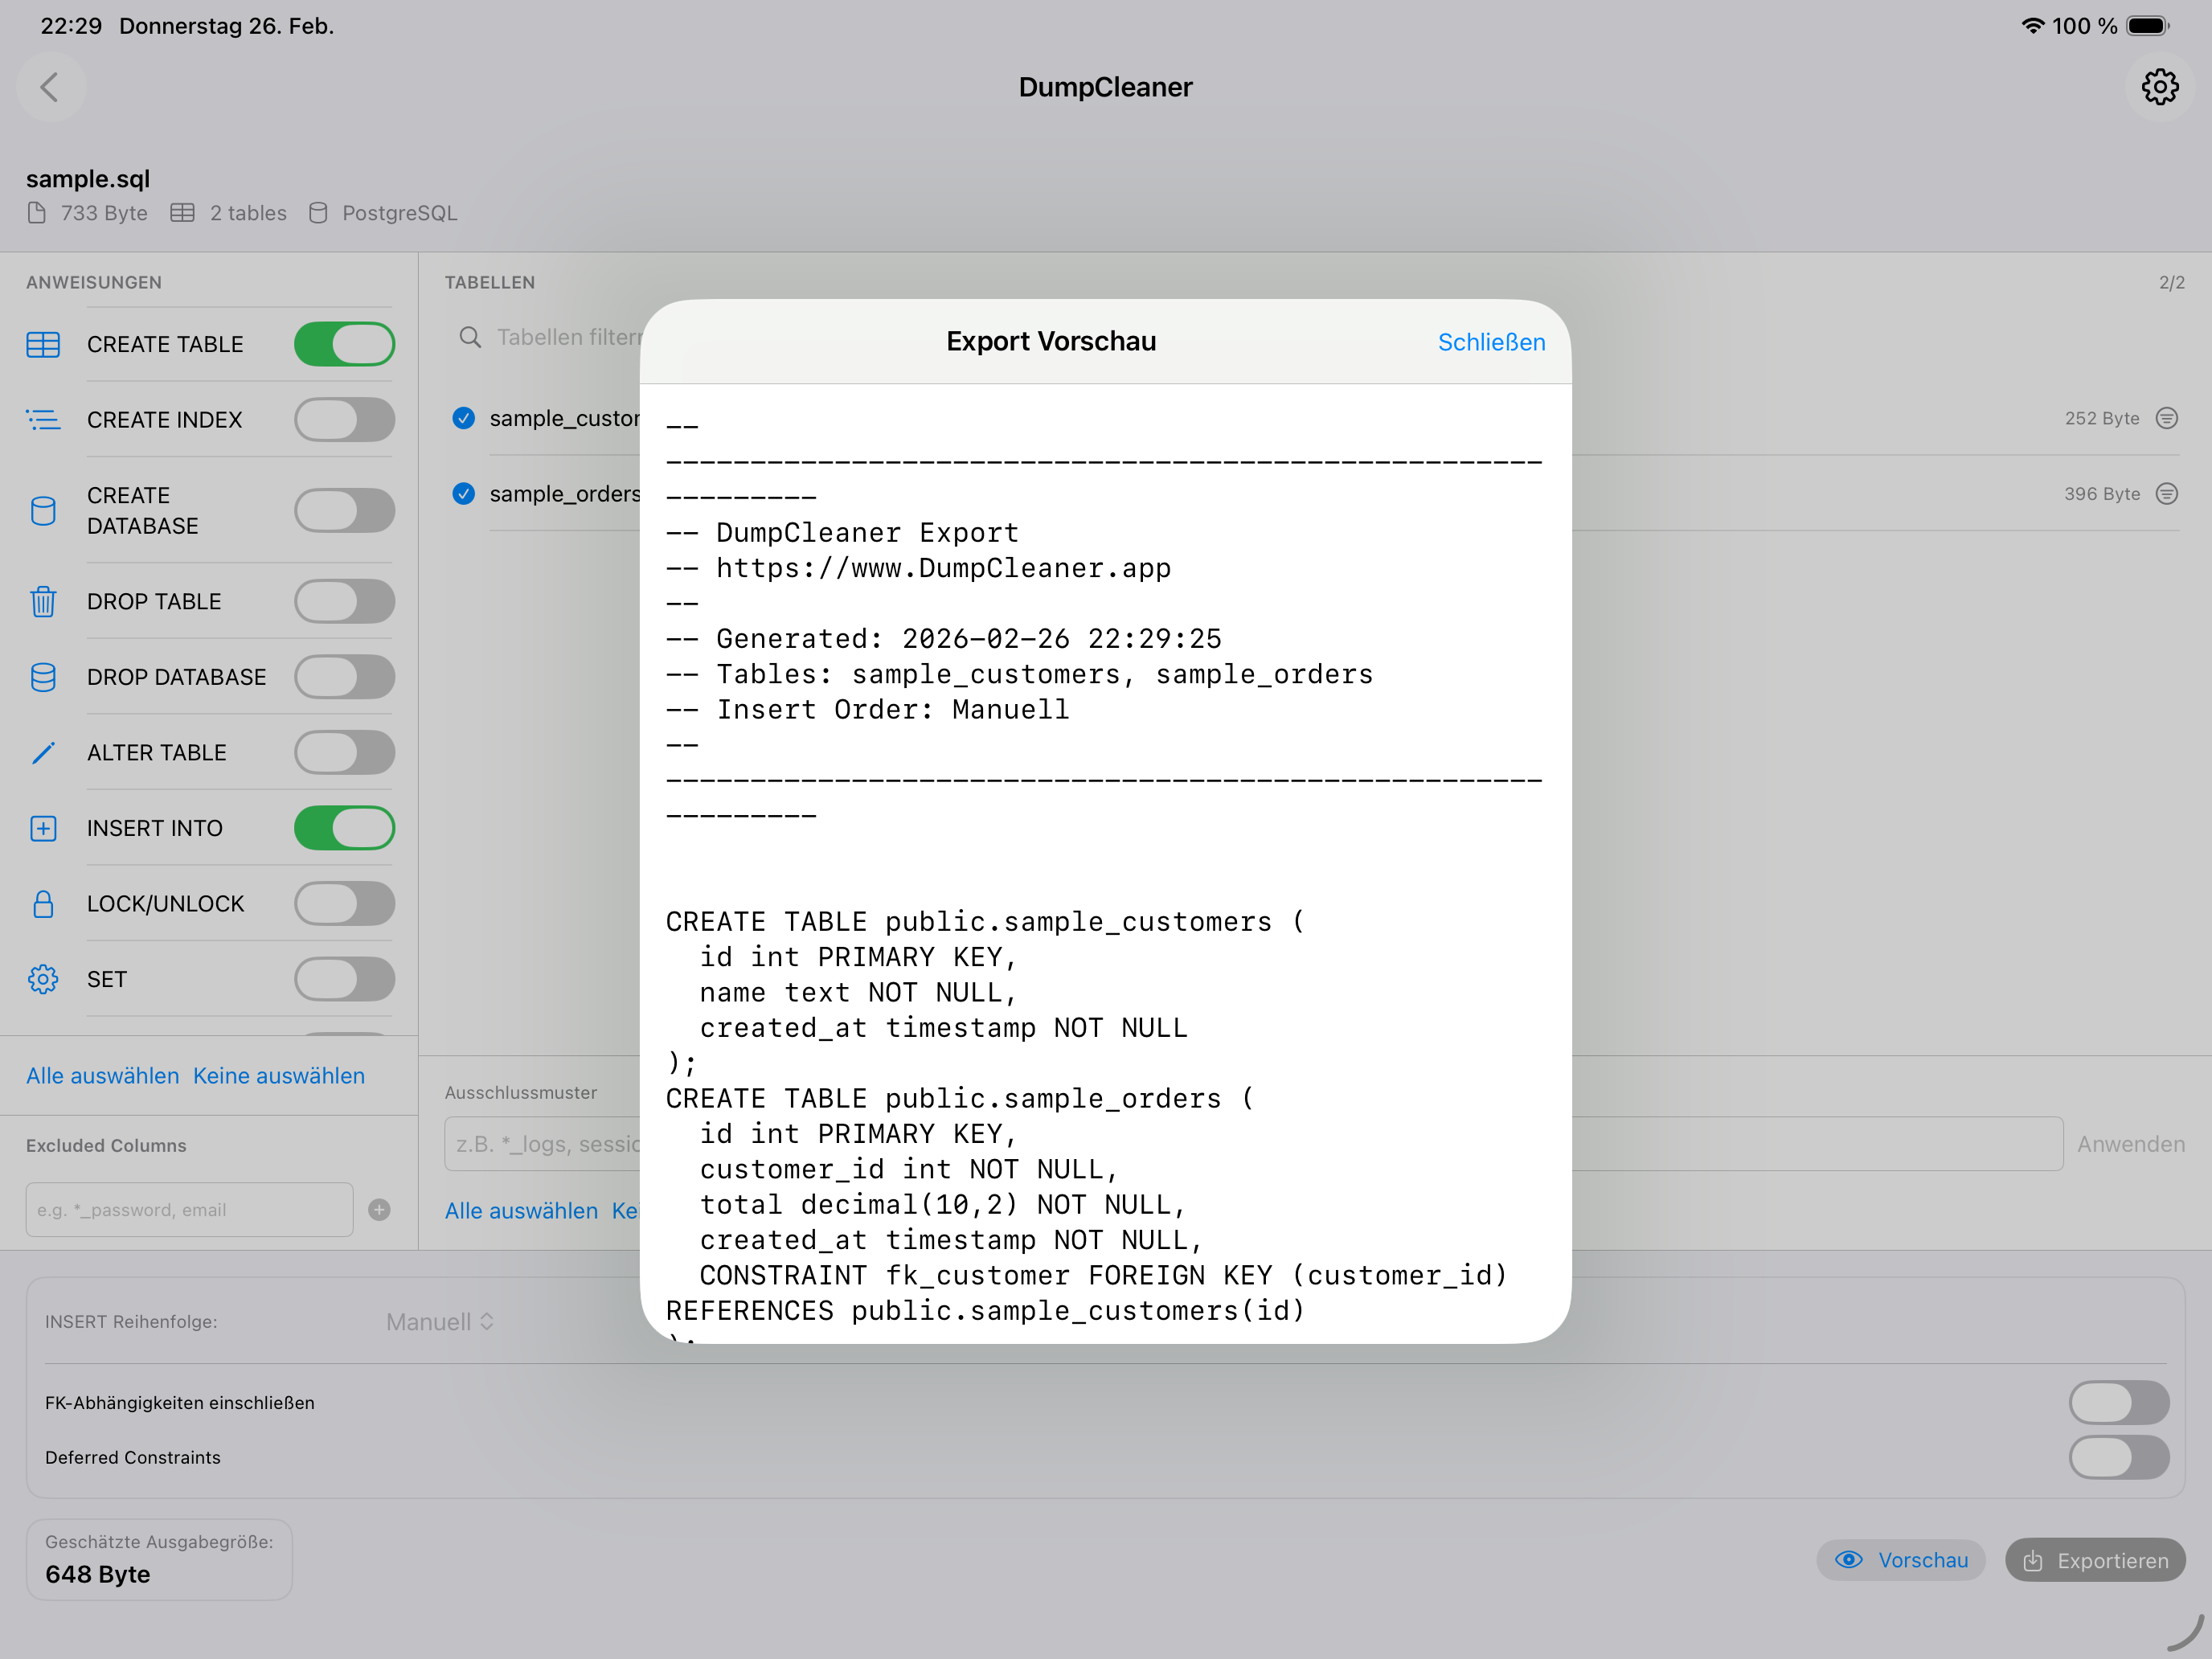Image resolution: width=2212 pixels, height=1659 pixels.
Task: Click Alle auswählen under Anweisungen
Action: 102,1076
